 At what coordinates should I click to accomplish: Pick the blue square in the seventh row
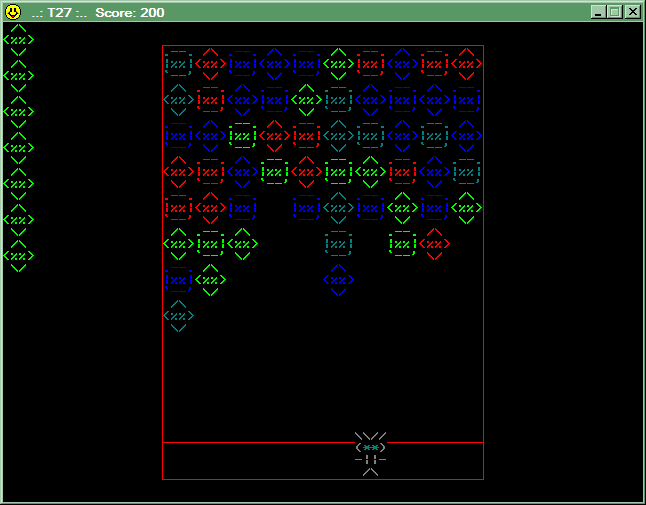tap(178, 280)
